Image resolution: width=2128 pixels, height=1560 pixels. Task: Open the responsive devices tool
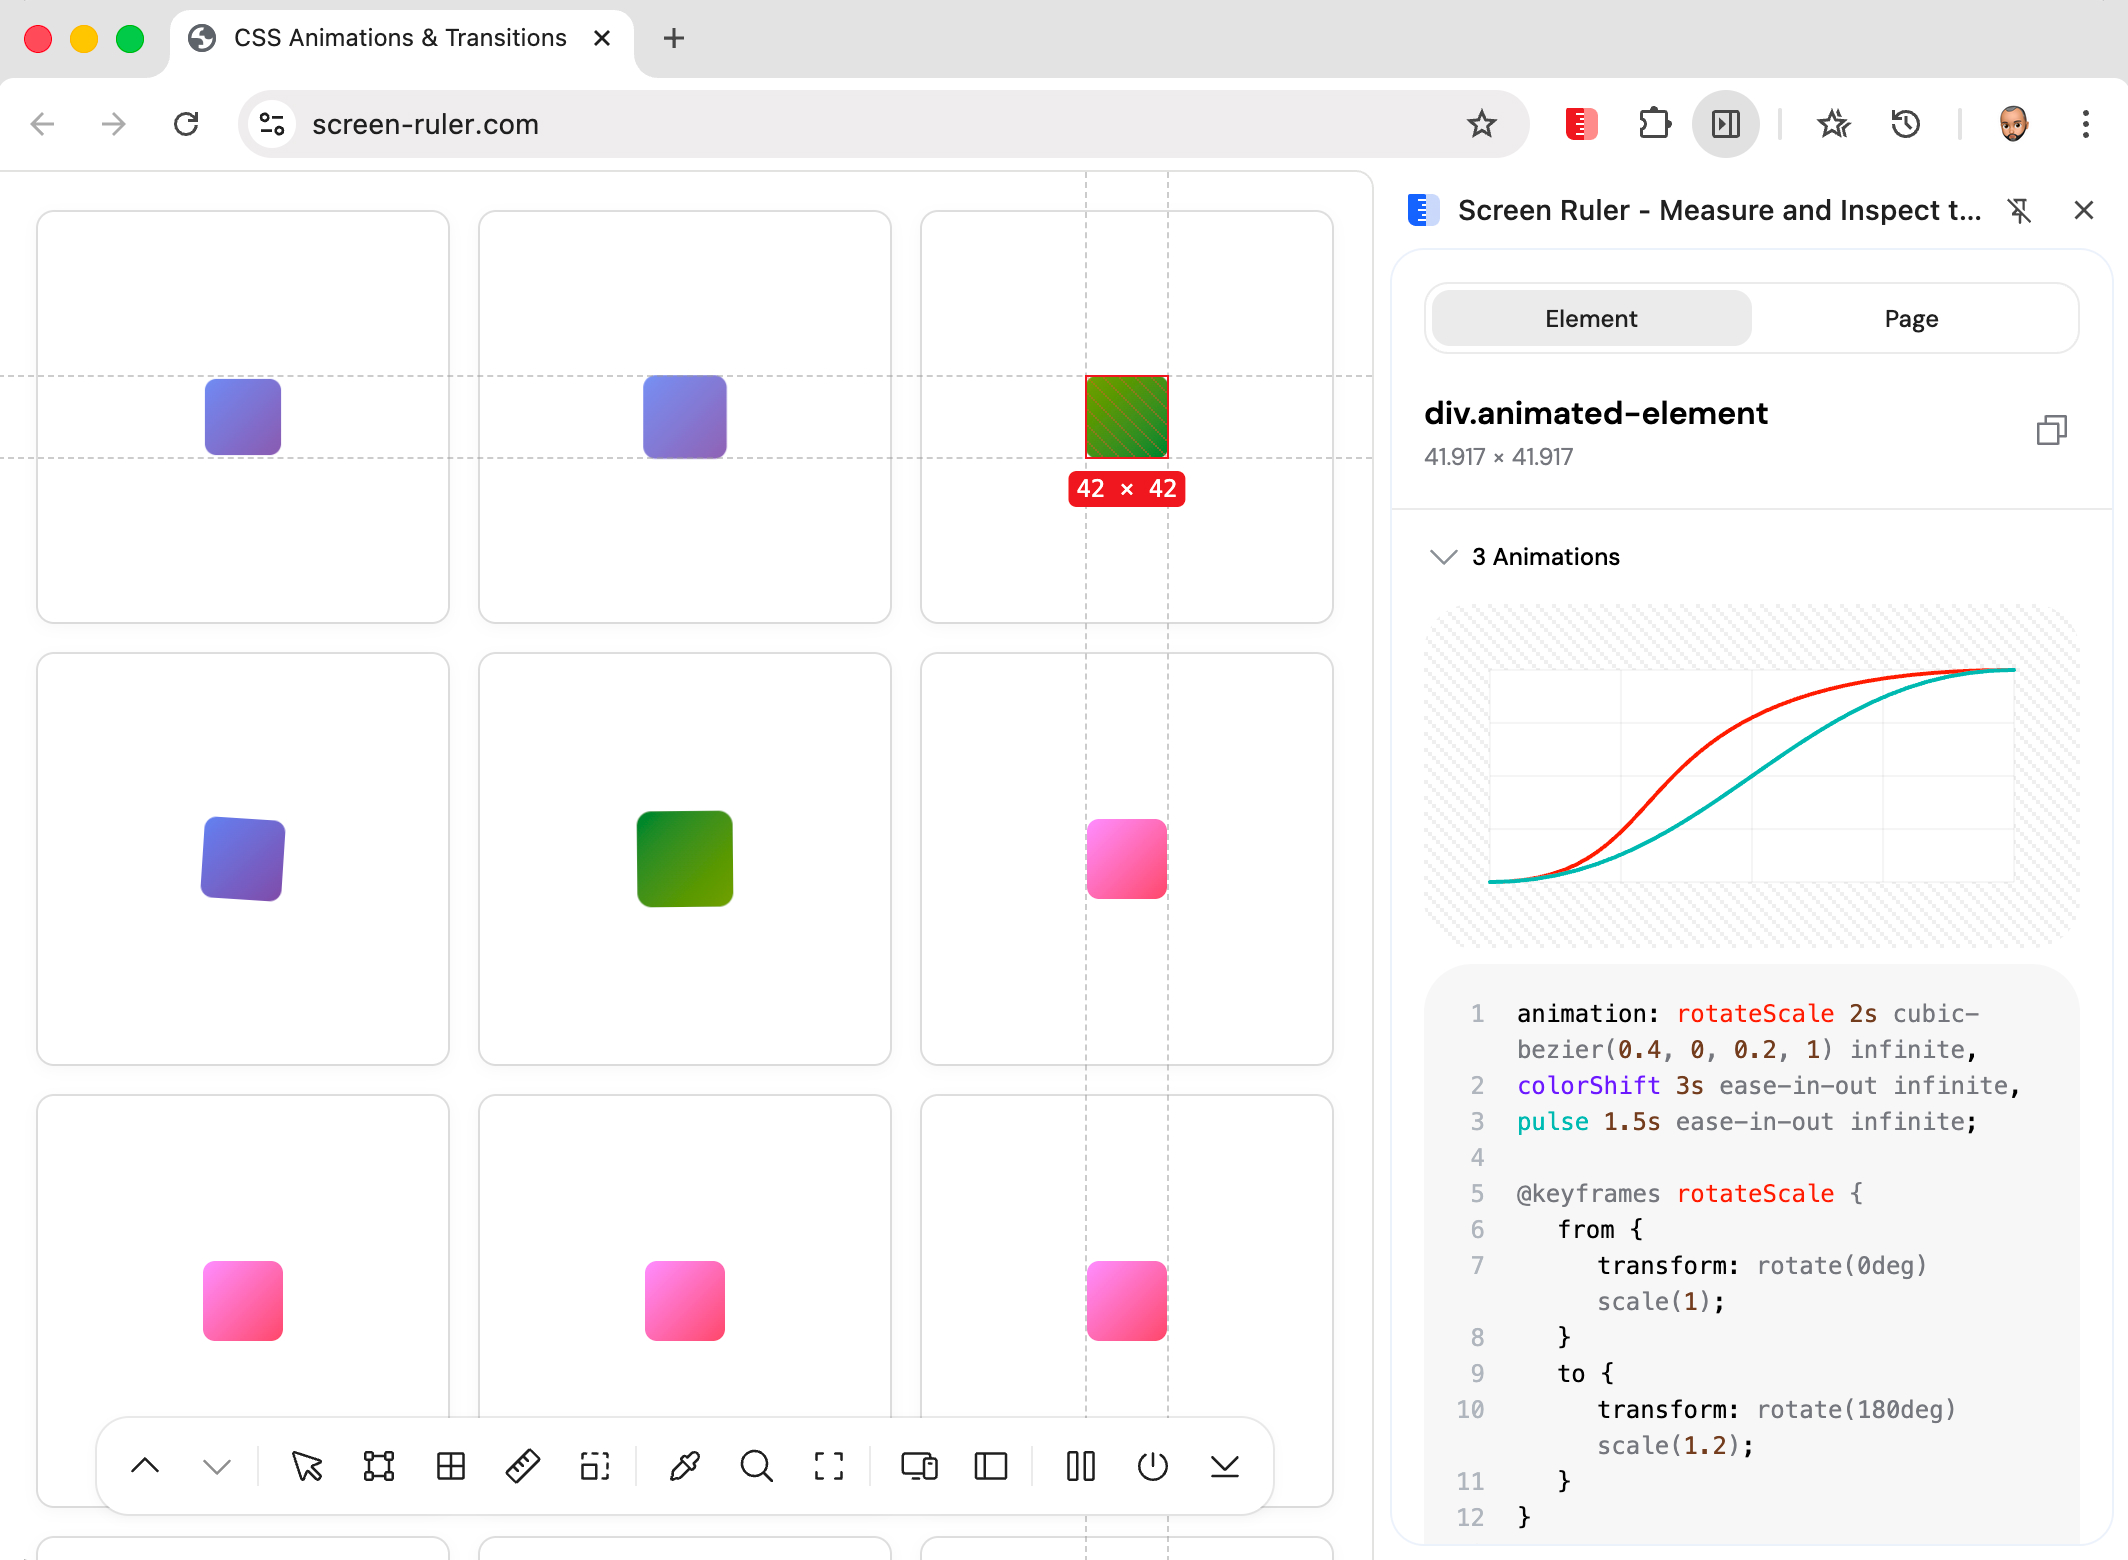pyautogui.click(x=919, y=1466)
